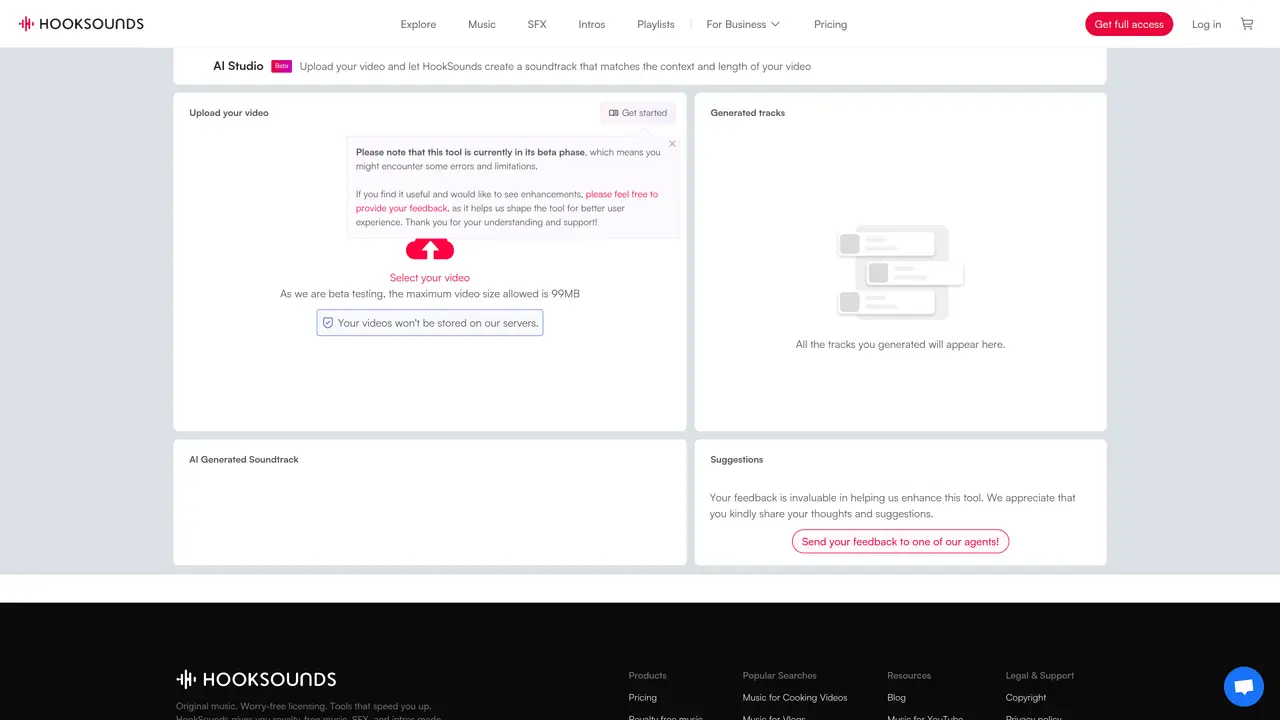Click 'All the tracks you generated will appear here.'
Viewport: 1280px width, 720px height.
[900, 344]
